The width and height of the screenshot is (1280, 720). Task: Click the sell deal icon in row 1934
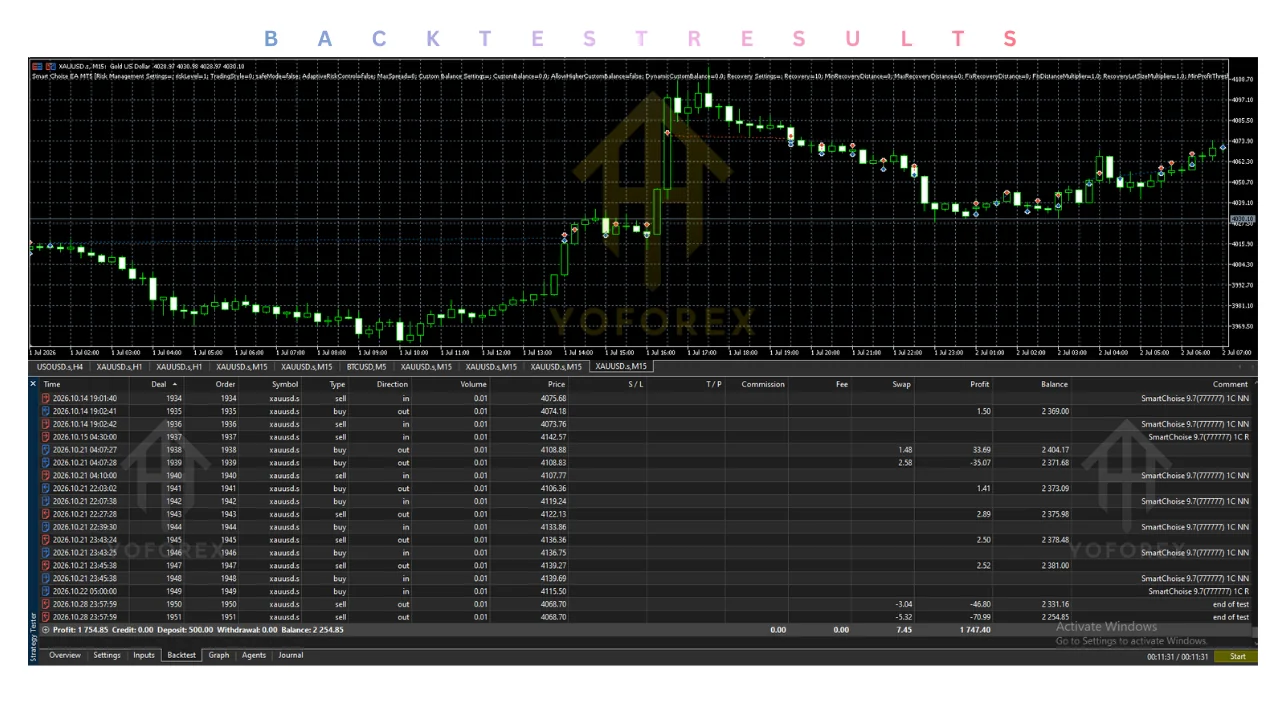coord(45,398)
